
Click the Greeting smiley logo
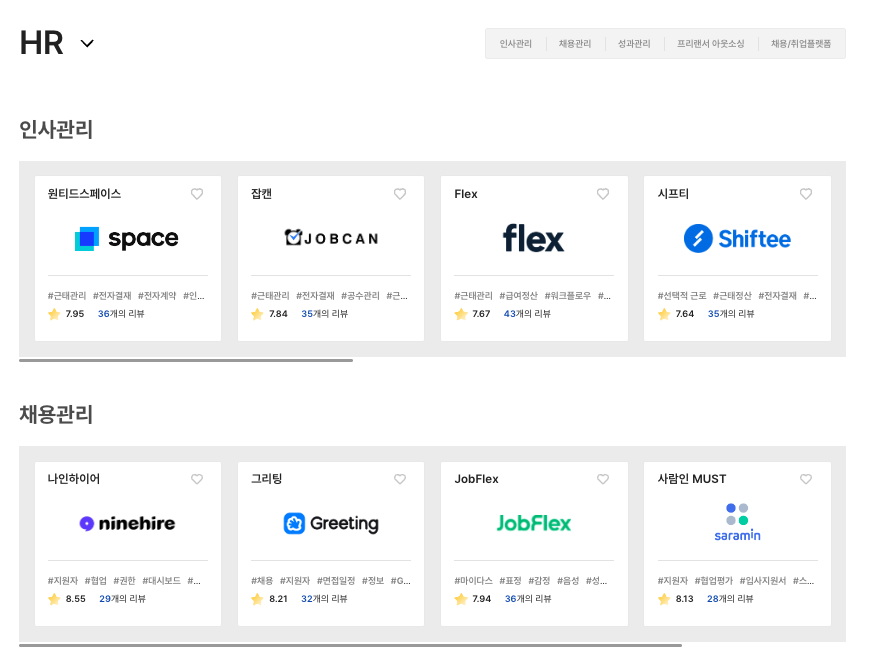click(x=295, y=524)
